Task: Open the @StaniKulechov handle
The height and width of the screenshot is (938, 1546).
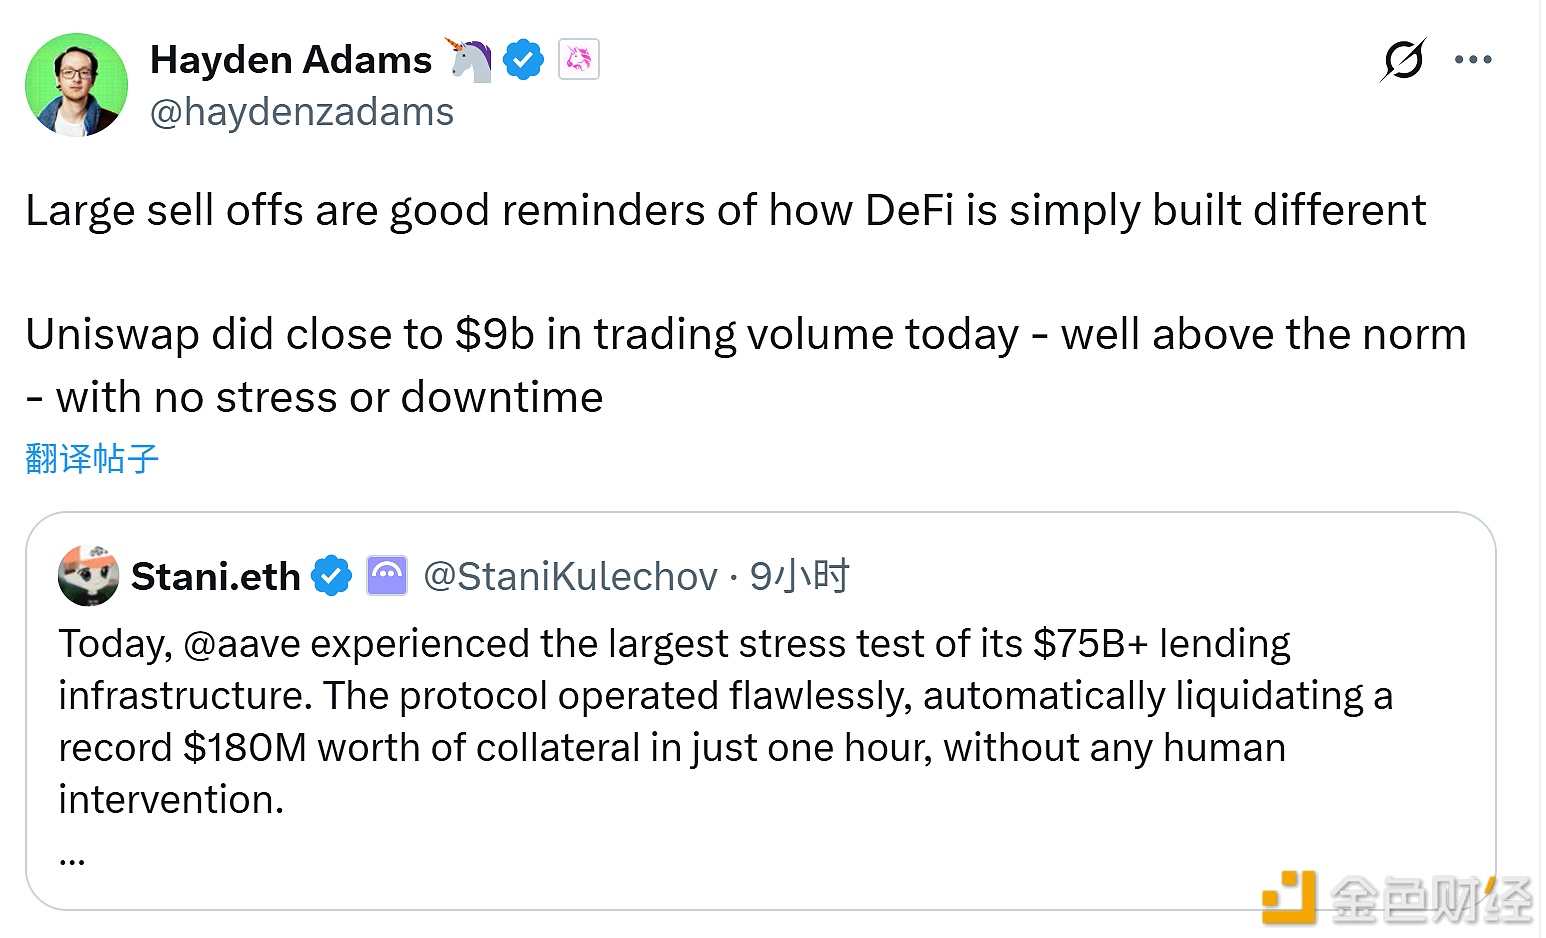Action: point(570,577)
